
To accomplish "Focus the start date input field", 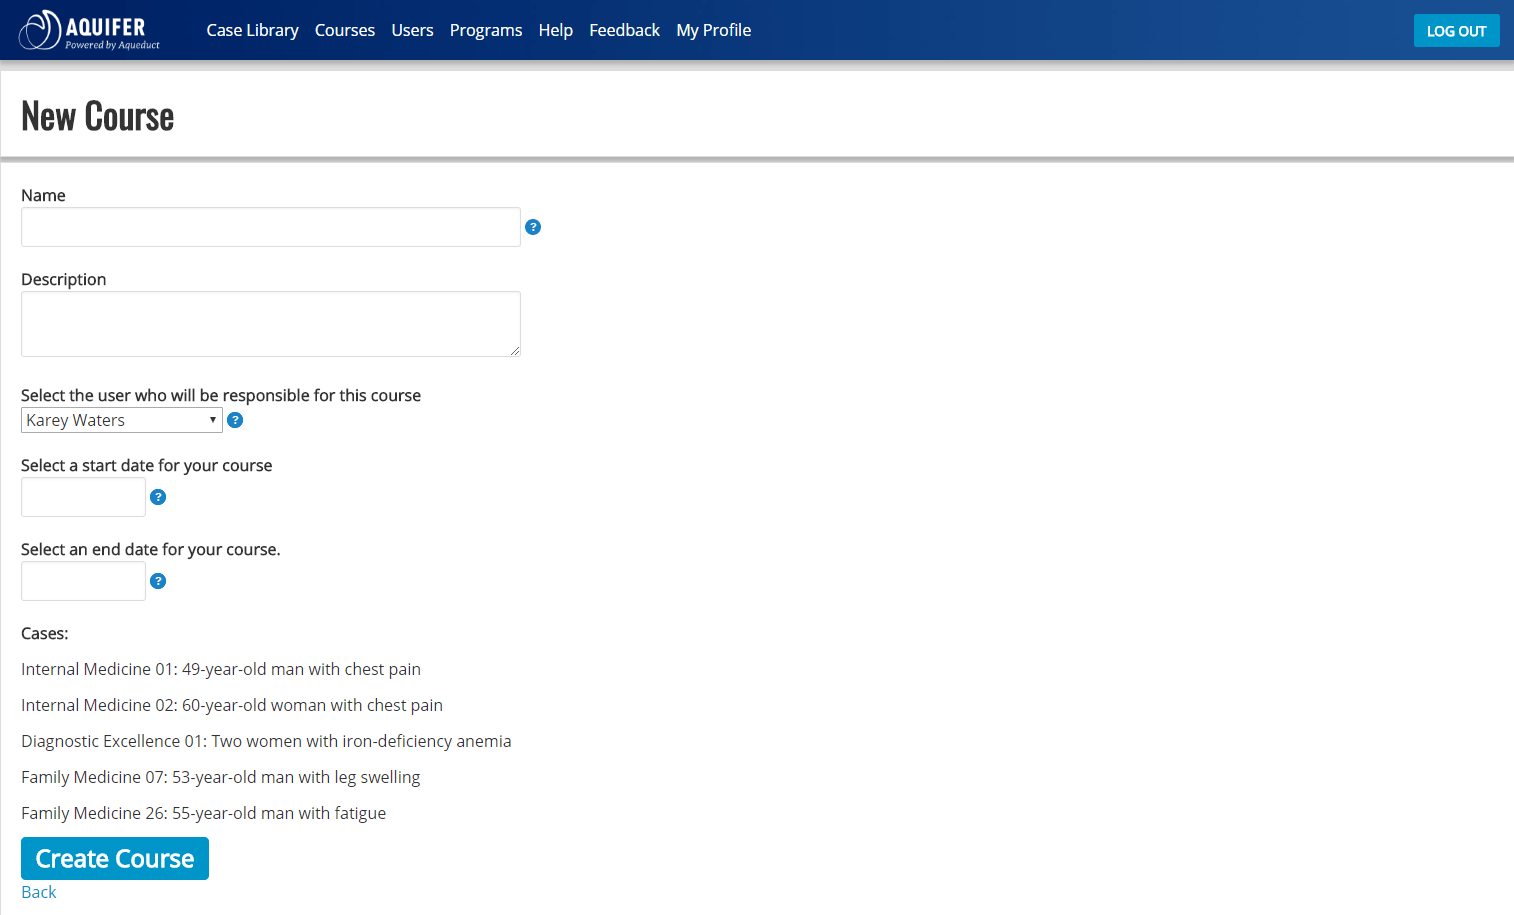I will coord(83,497).
